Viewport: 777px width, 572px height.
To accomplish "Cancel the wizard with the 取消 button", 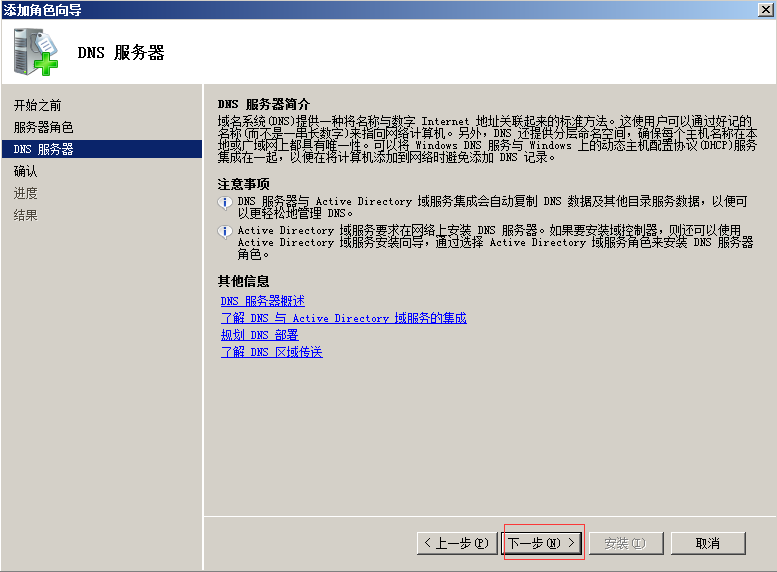I will click(708, 543).
